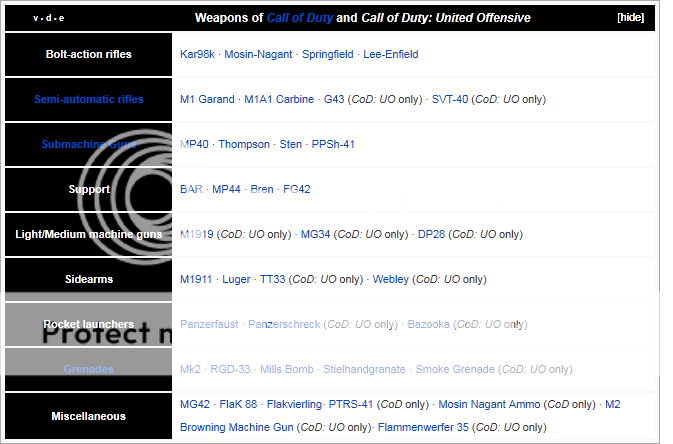Open the SVT-40 weapon link
The width and height of the screenshot is (673, 444).
tap(450, 99)
